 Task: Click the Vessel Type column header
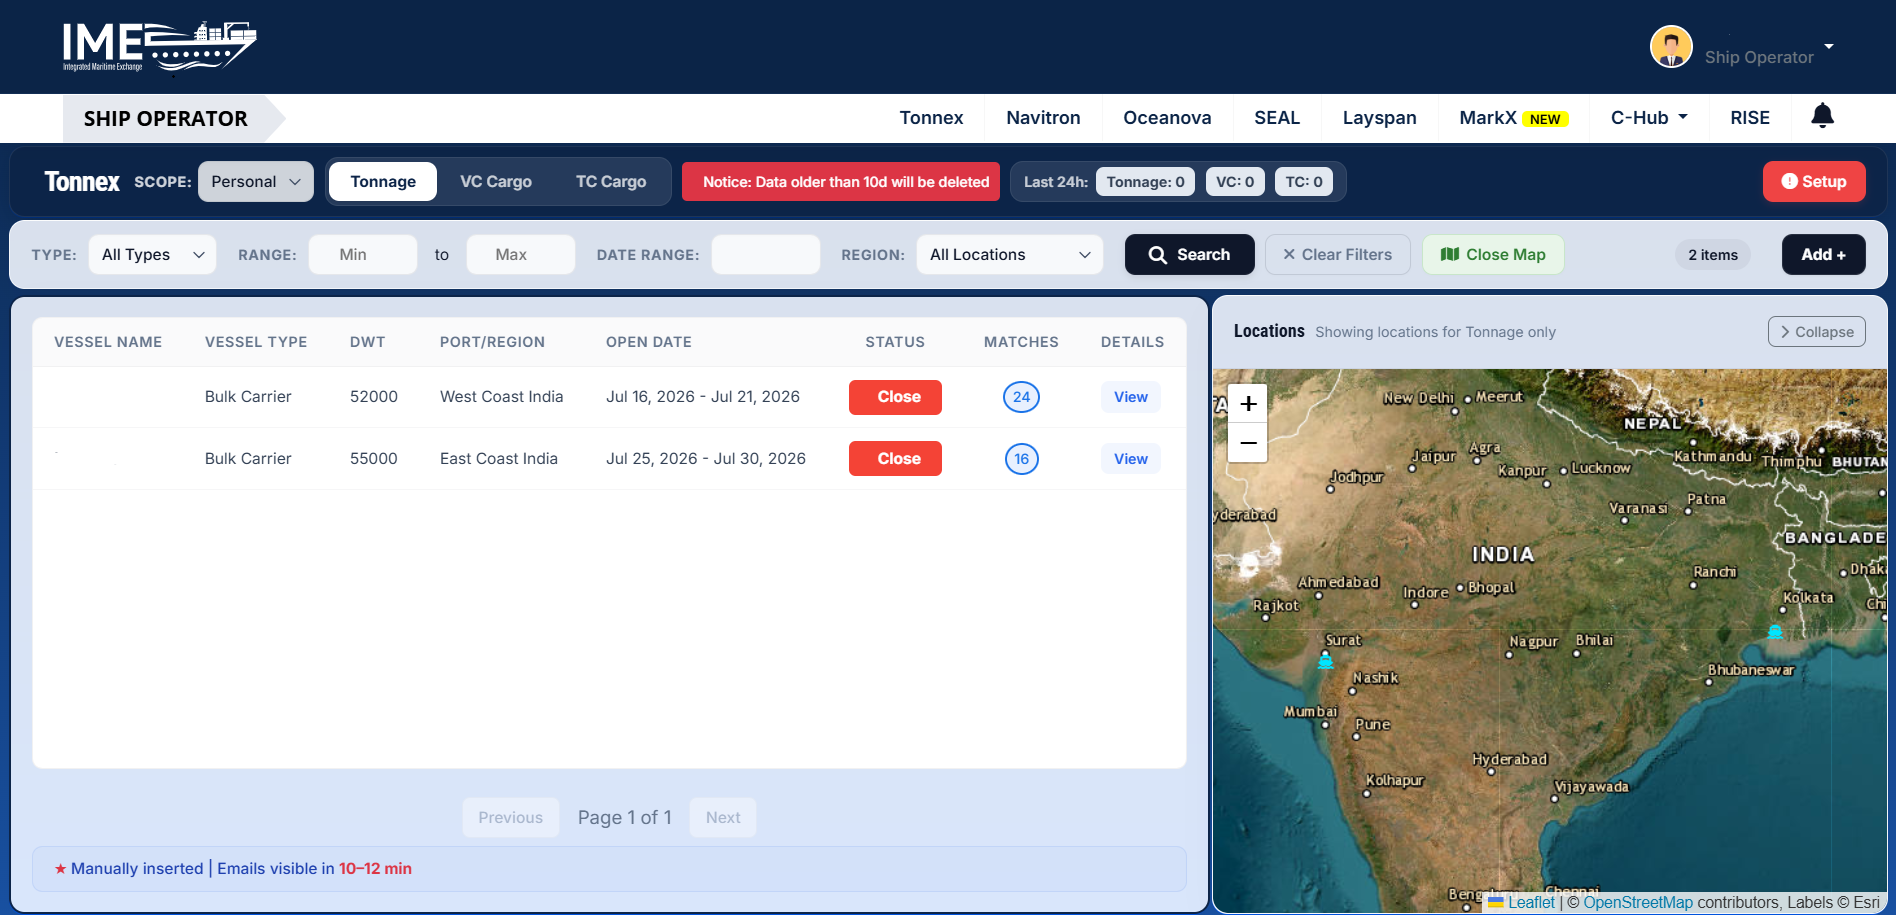point(256,342)
